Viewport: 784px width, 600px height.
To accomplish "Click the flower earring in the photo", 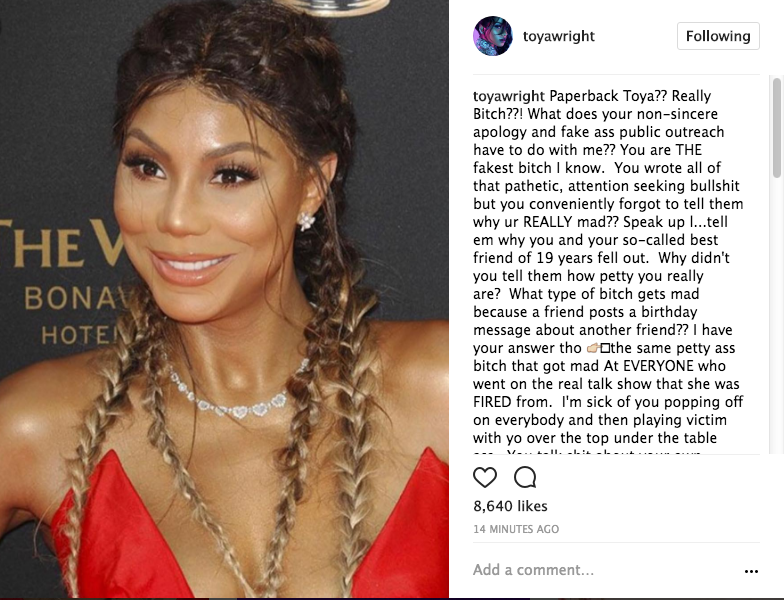I will tap(306, 220).
